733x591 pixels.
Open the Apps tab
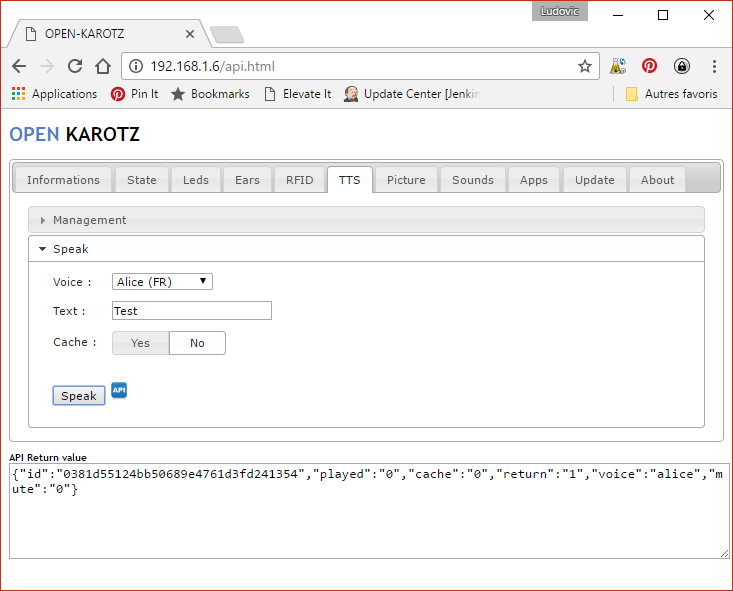[x=533, y=180]
